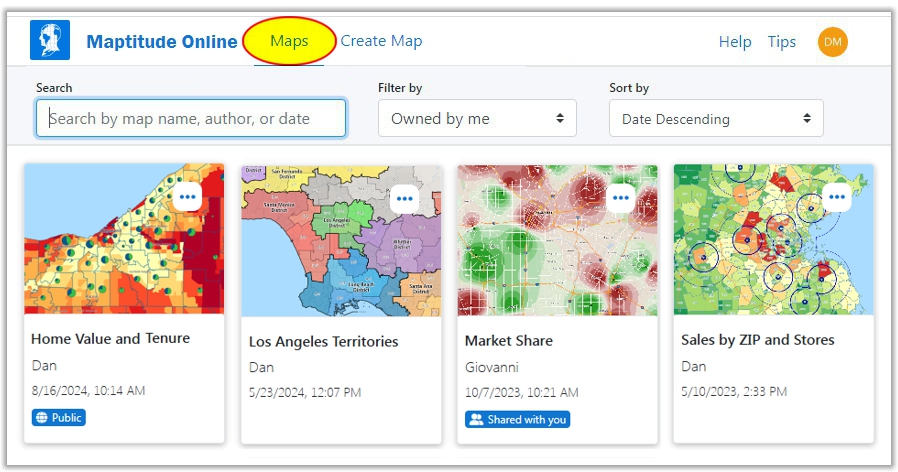Click the Maptitude Online title text
Screen dimensions: 898x472
(162, 42)
